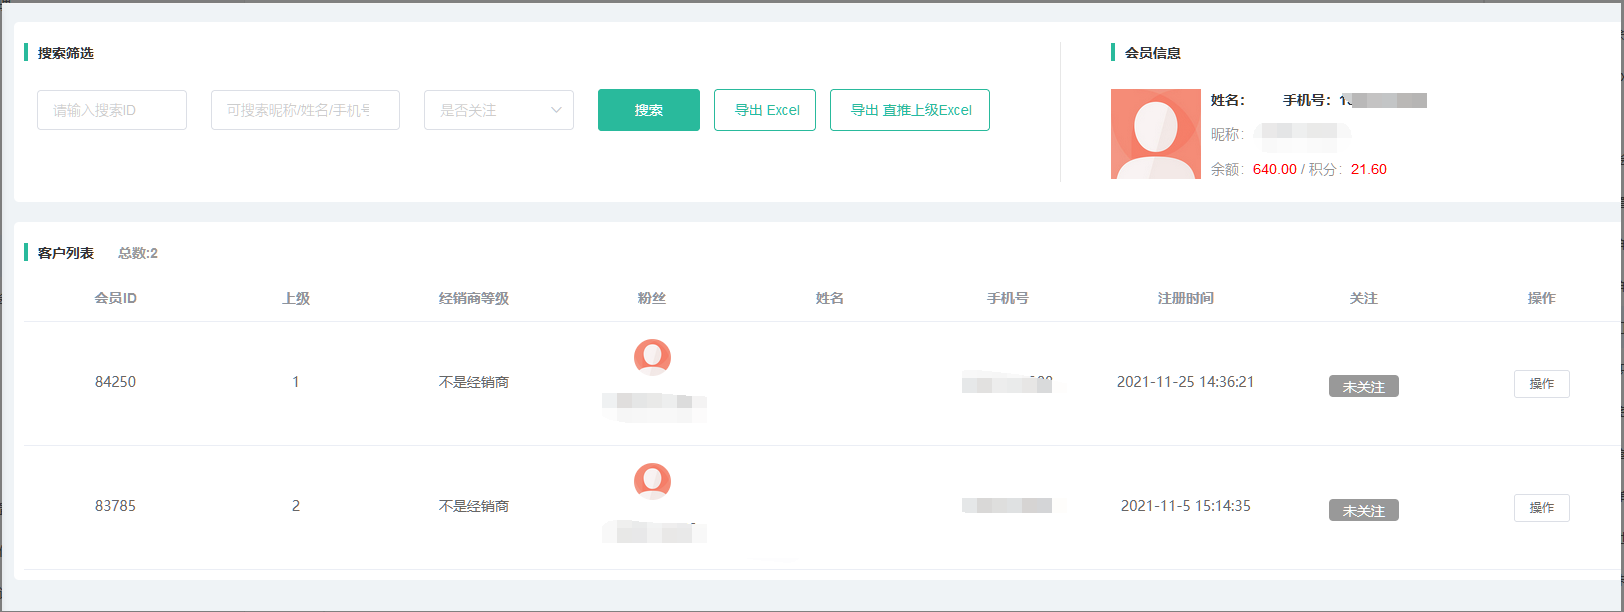Click the 会员ID column header
The image size is (1624, 612).
[x=116, y=298]
